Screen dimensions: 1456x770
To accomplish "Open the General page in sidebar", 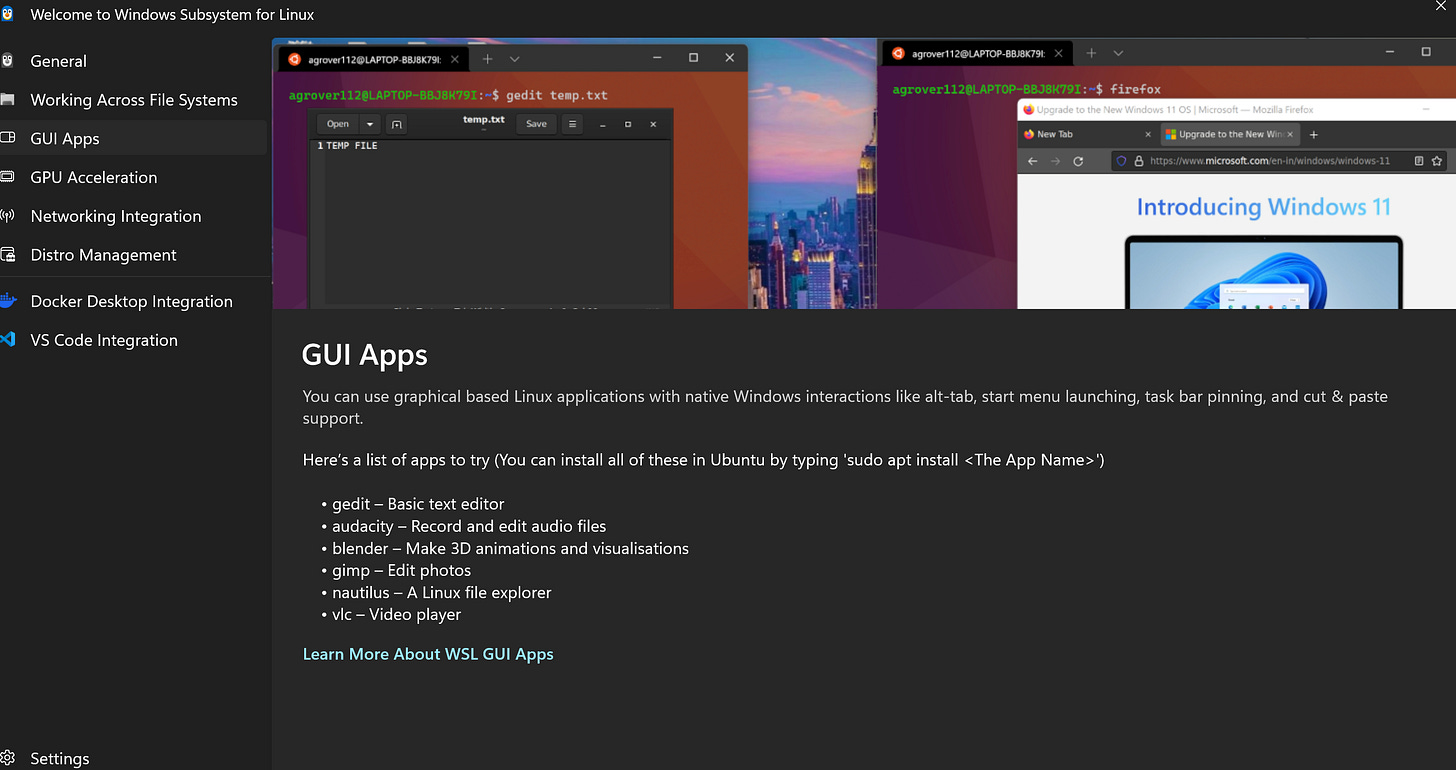I will click(x=134, y=61).
